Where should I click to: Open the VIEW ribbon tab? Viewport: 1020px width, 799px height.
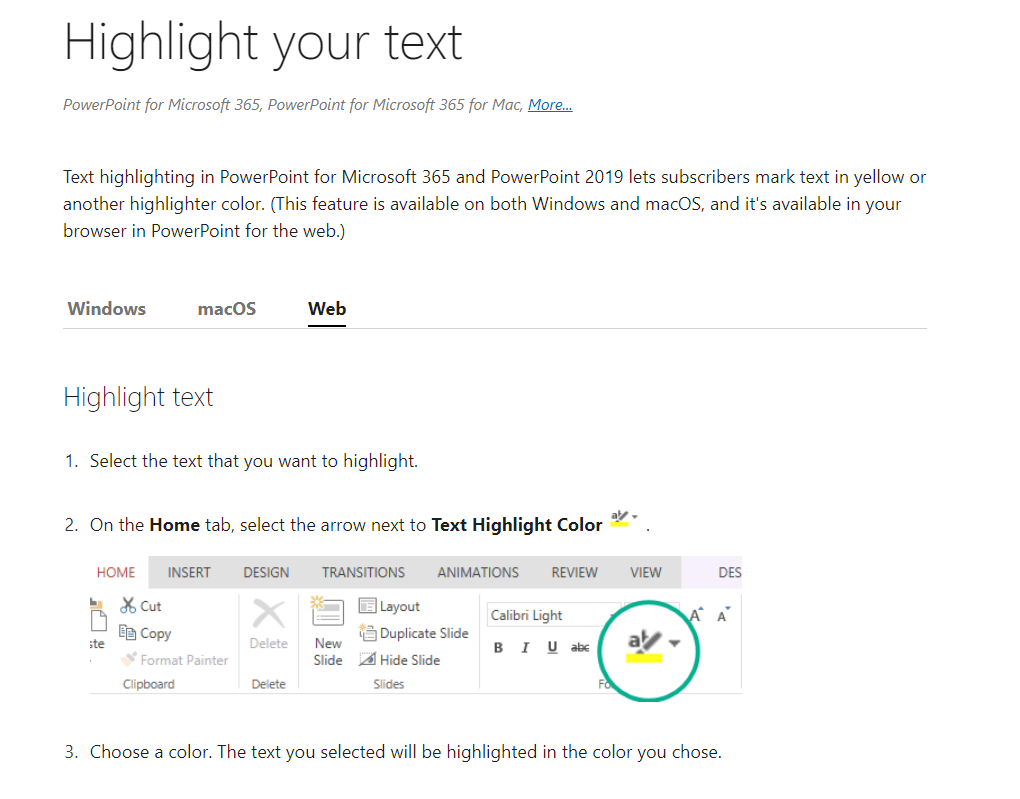(x=645, y=573)
